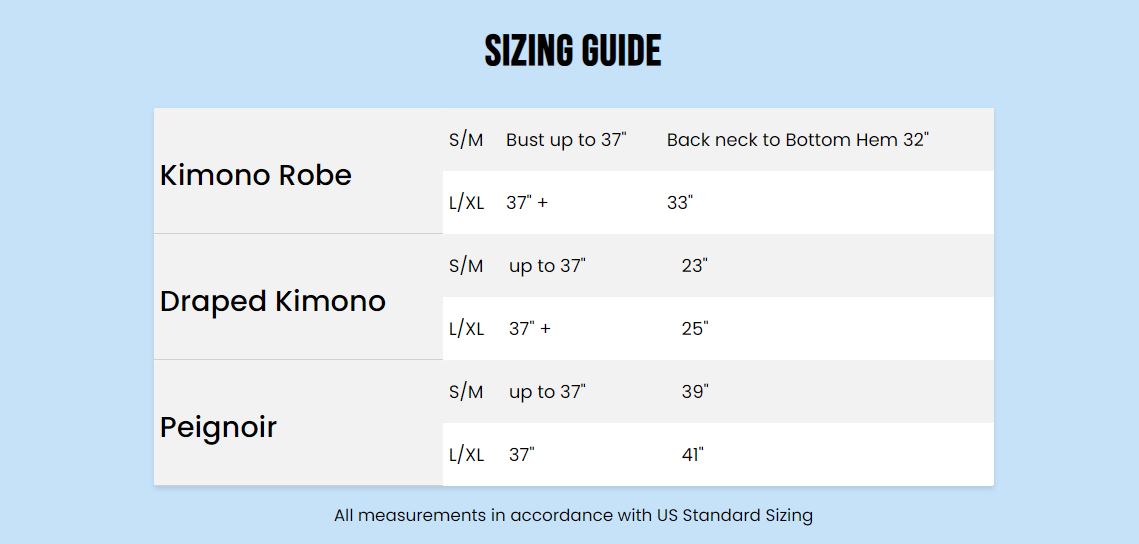
Task: Click the Kimono Robe 33" length value
Action: (680, 203)
